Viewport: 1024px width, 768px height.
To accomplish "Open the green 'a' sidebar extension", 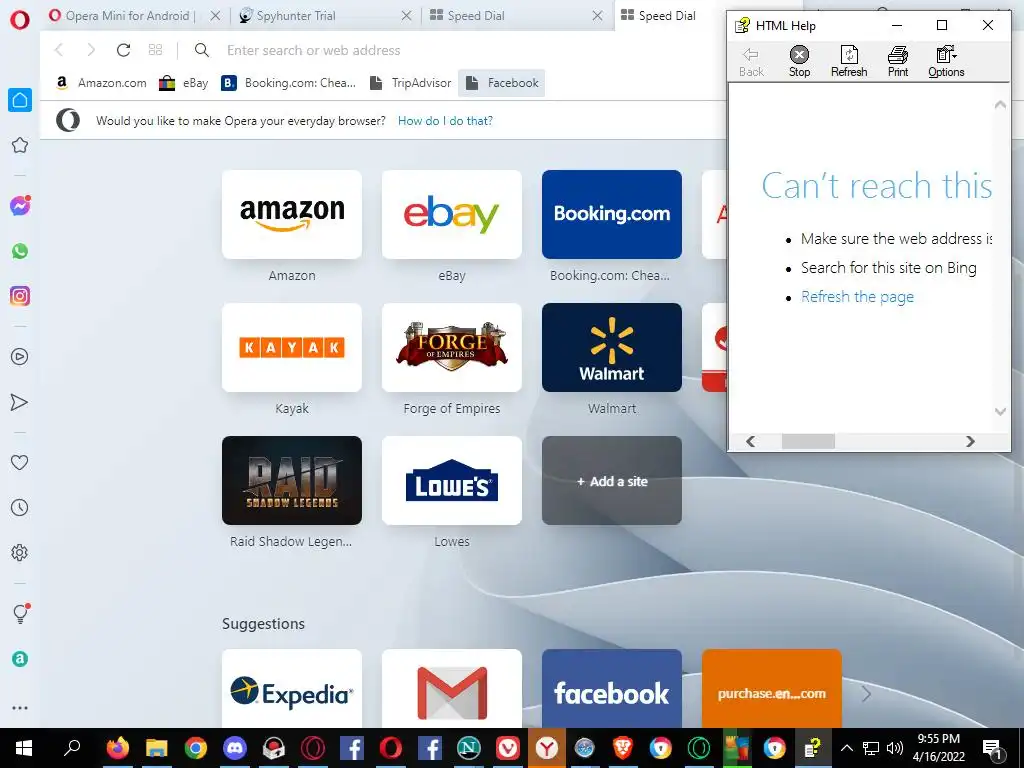I will coord(20,659).
